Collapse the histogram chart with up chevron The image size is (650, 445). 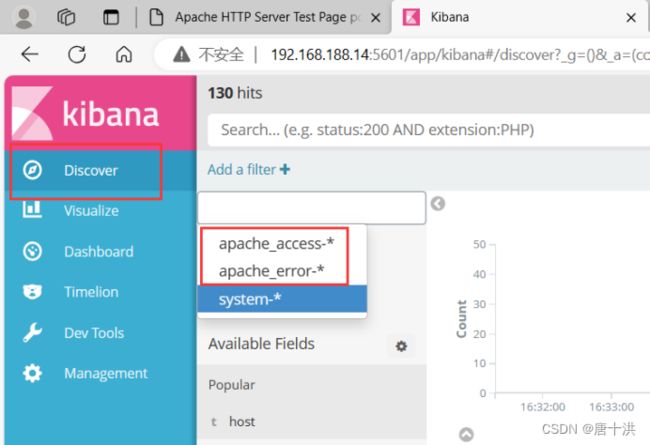click(x=466, y=434)
